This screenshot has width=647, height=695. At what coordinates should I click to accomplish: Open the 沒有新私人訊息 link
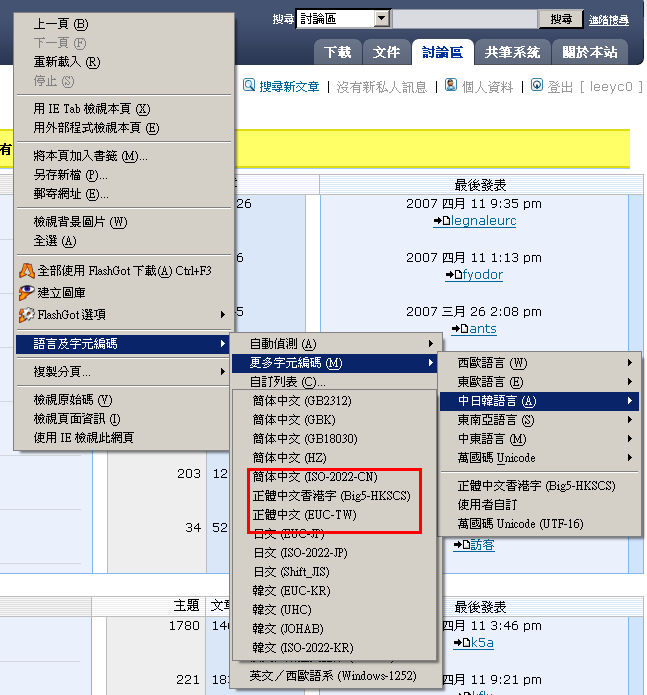(x=382, y=87)
